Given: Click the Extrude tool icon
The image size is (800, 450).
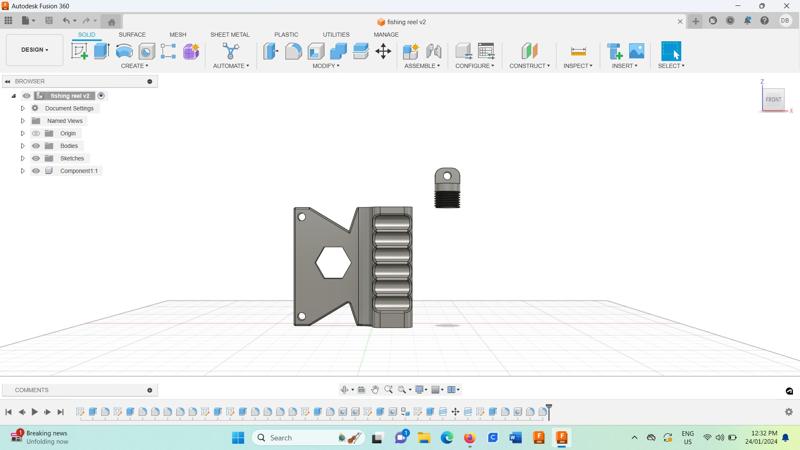Looking at the screenshot, I should (x=101, y=51).
